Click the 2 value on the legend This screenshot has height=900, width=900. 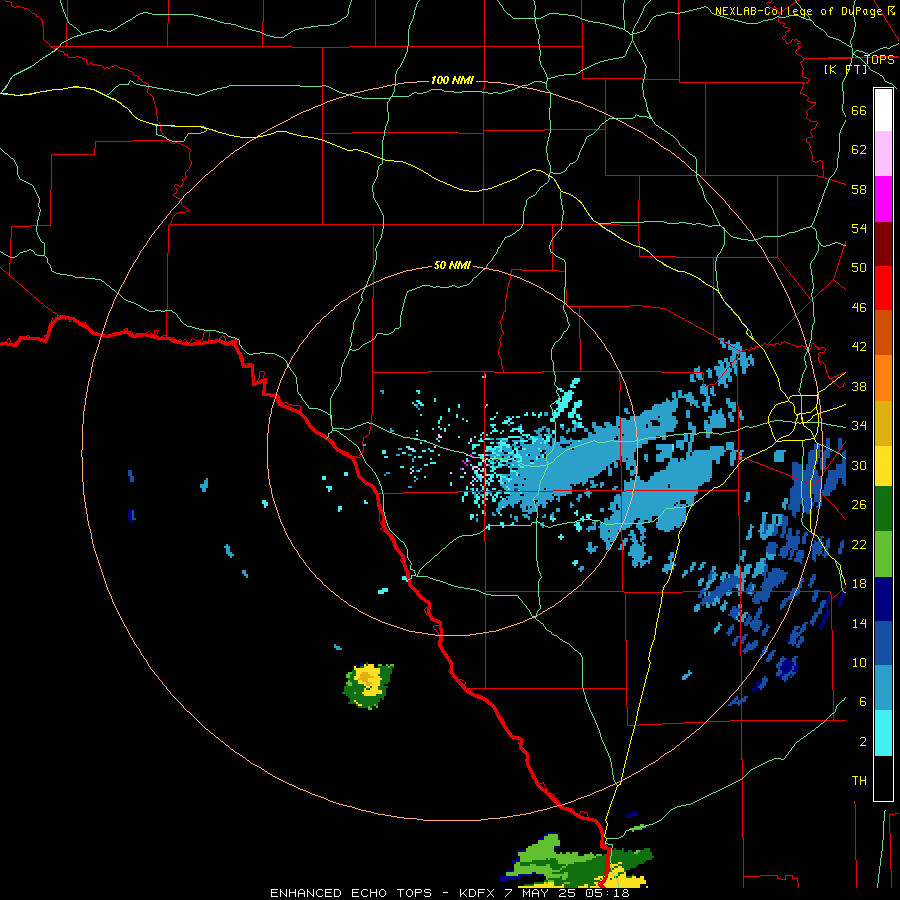(863, 742)
